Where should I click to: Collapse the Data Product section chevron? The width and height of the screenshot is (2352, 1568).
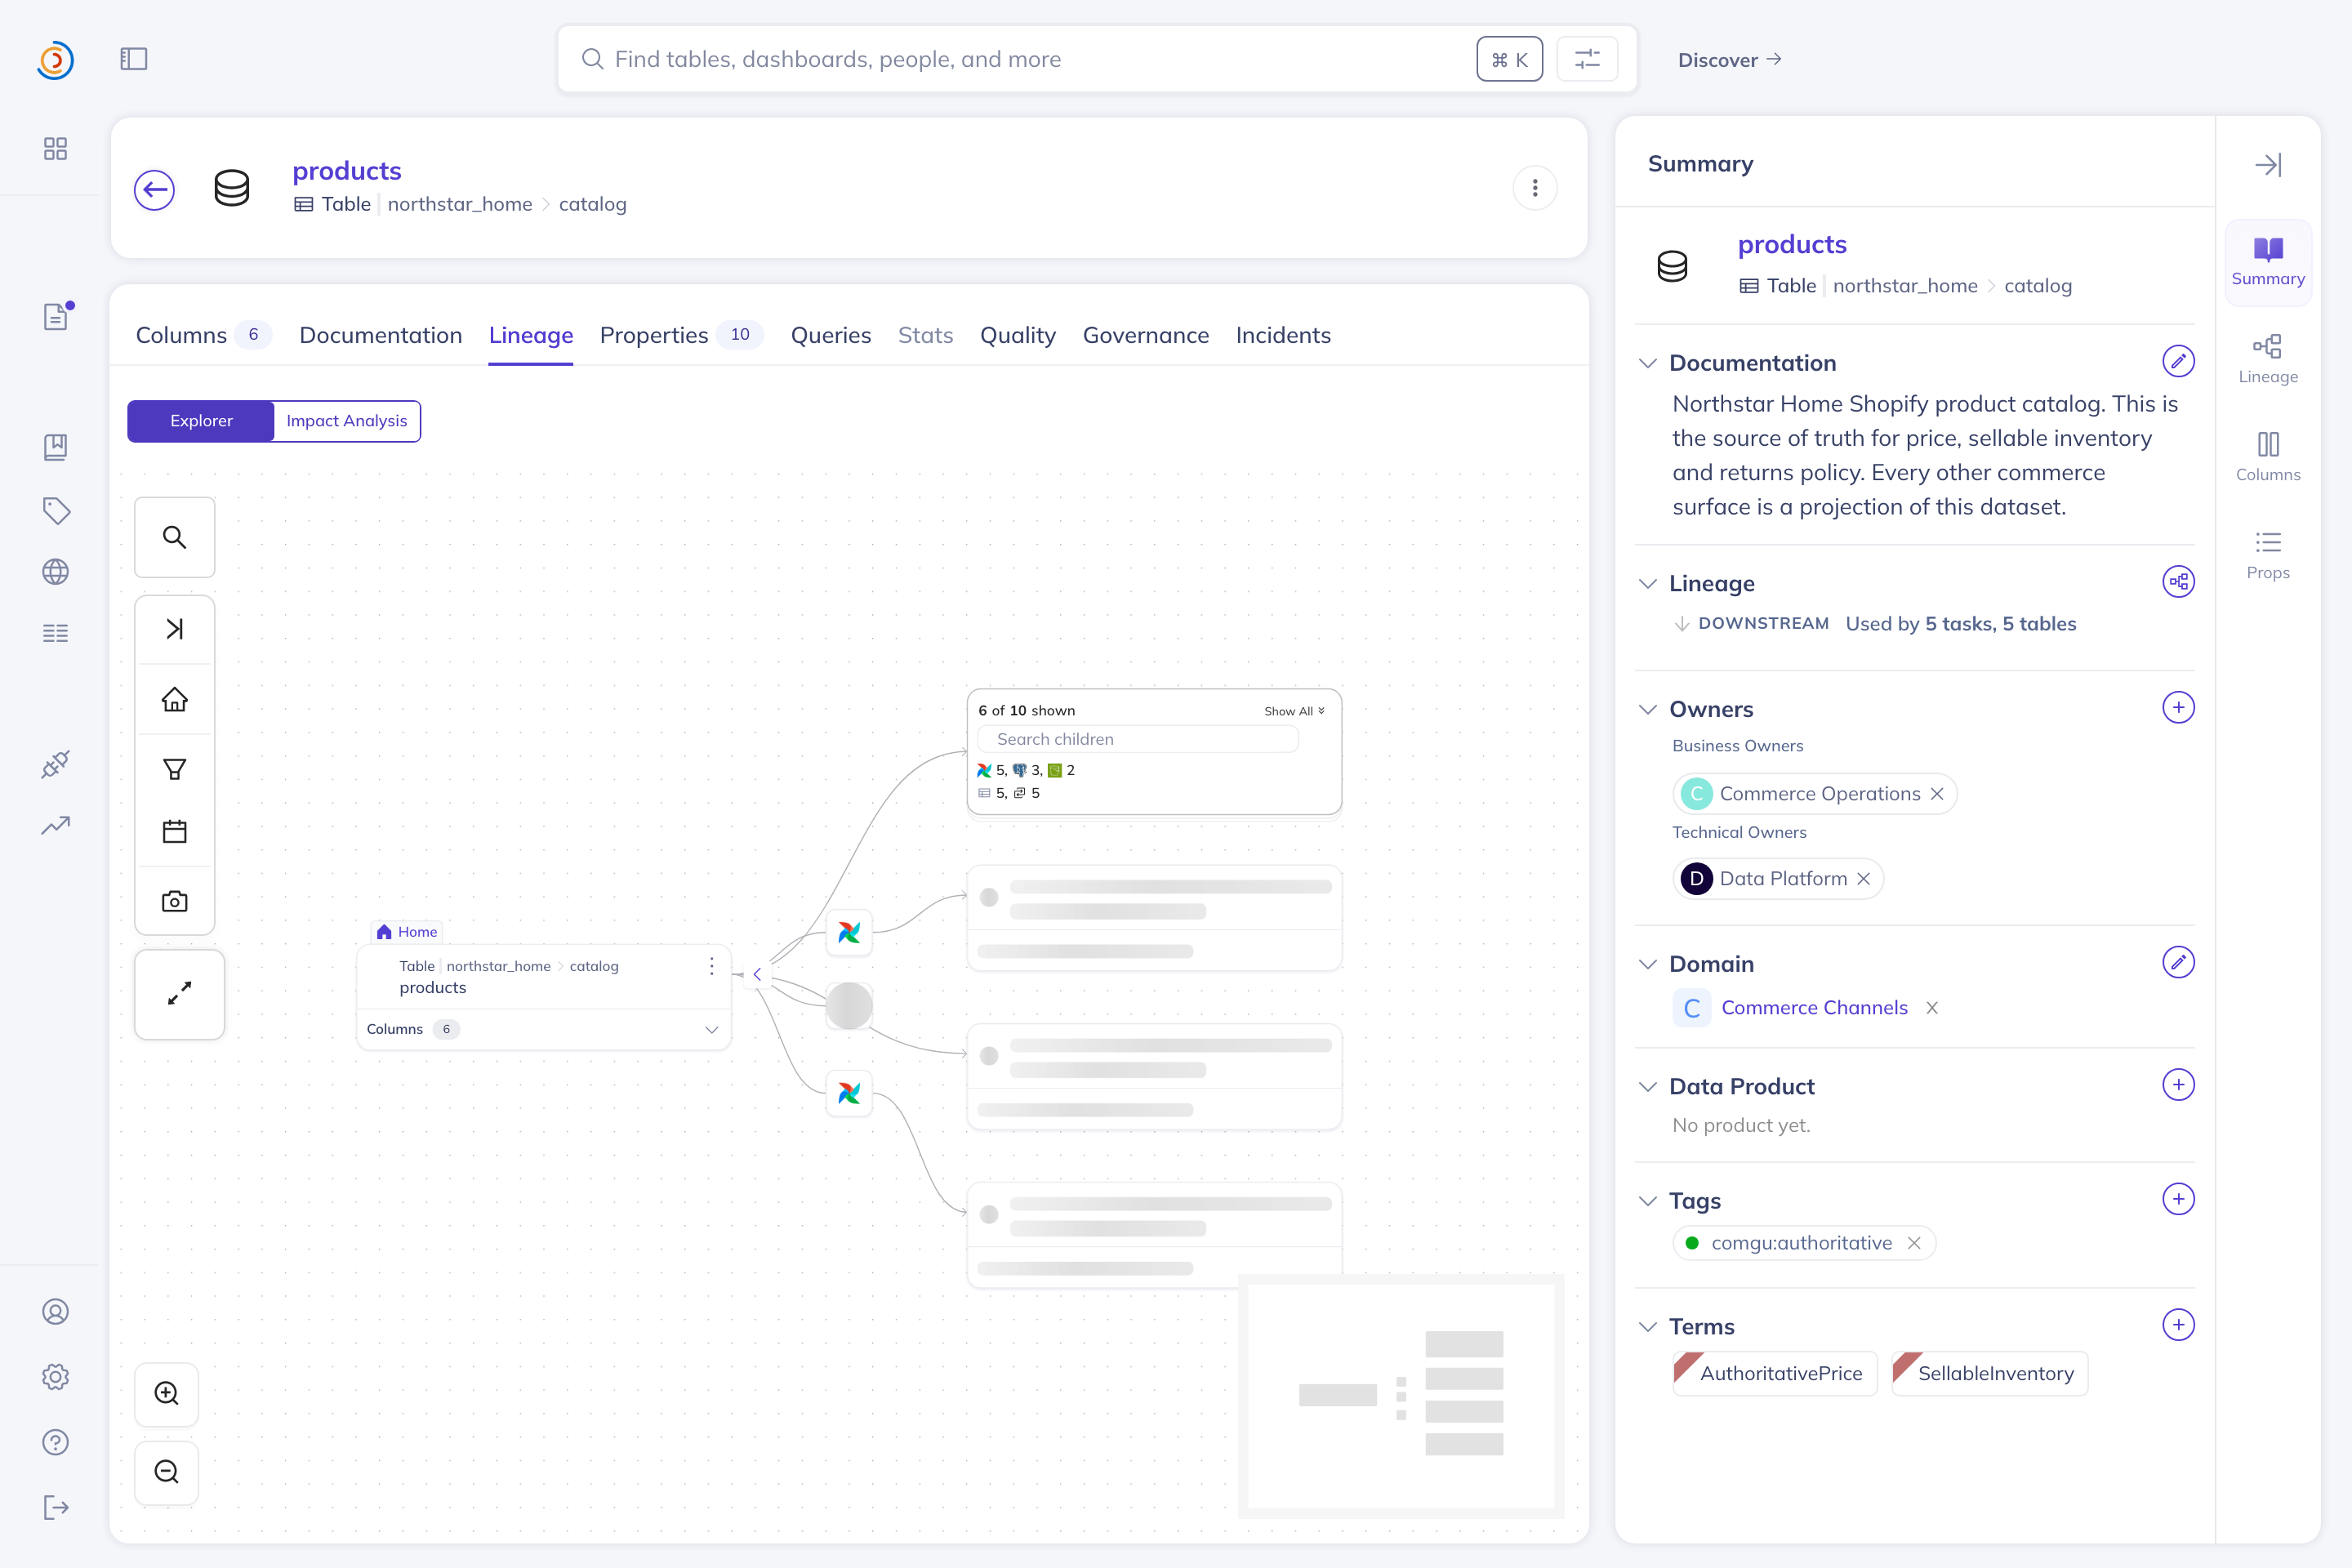(x=1648, y=1086)
